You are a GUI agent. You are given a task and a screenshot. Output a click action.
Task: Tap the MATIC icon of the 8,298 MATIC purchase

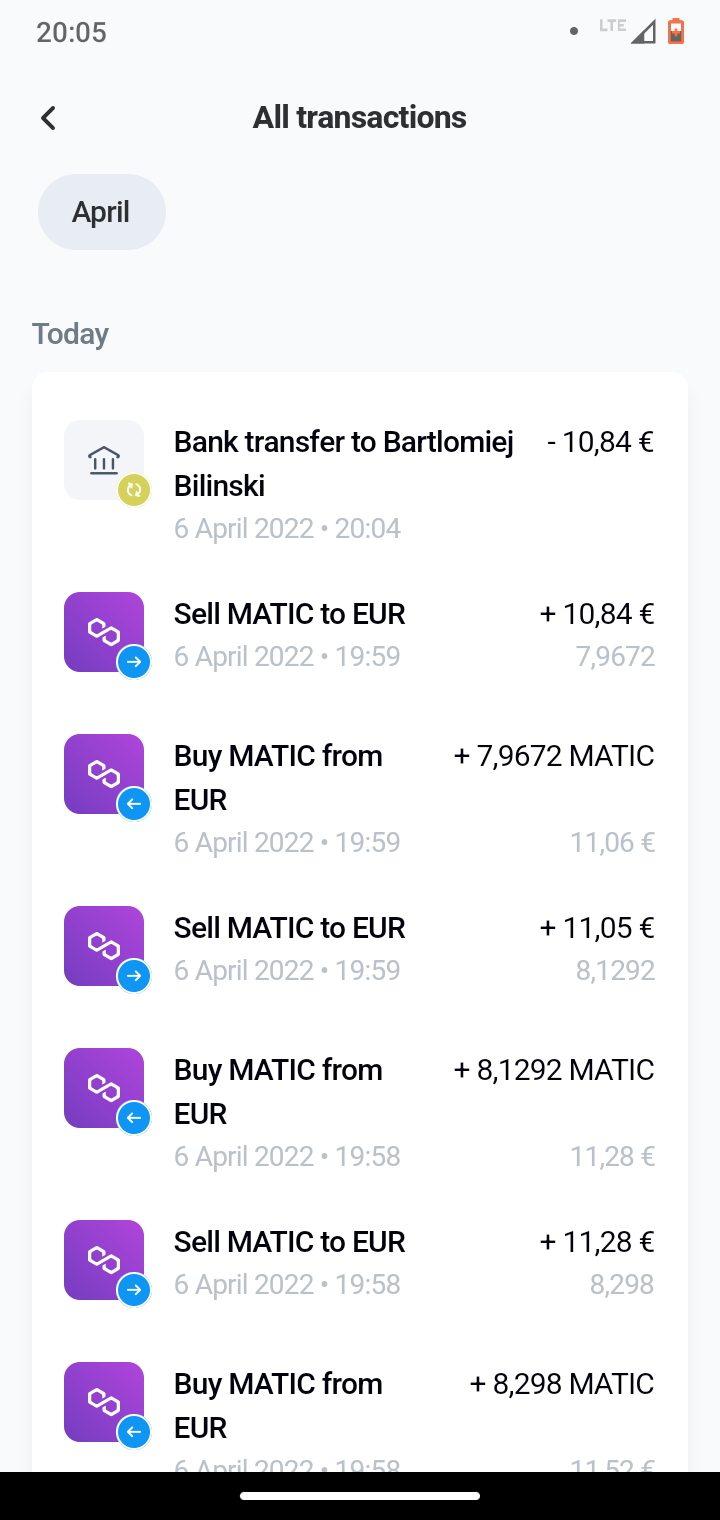tap(104, 1402)
